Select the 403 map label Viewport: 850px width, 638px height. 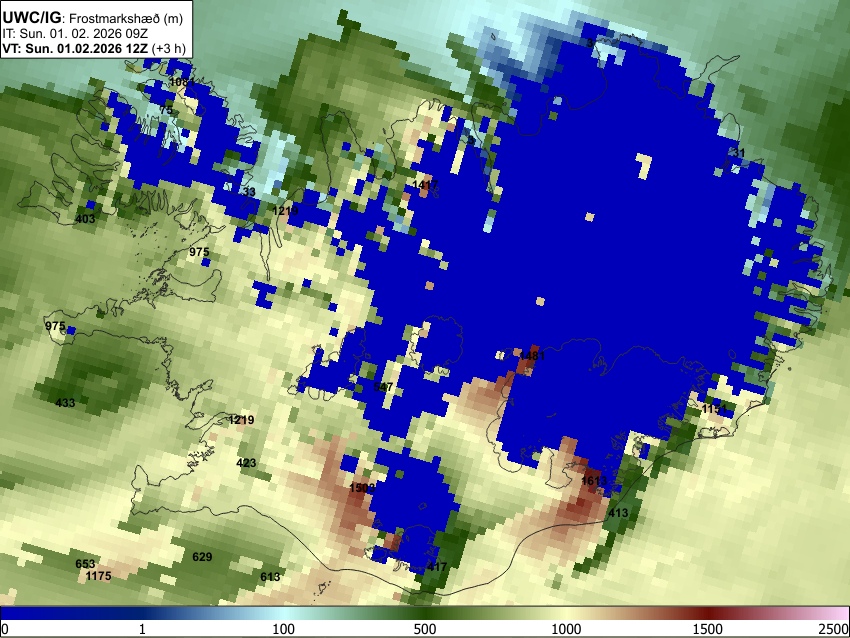click(86, 219)
